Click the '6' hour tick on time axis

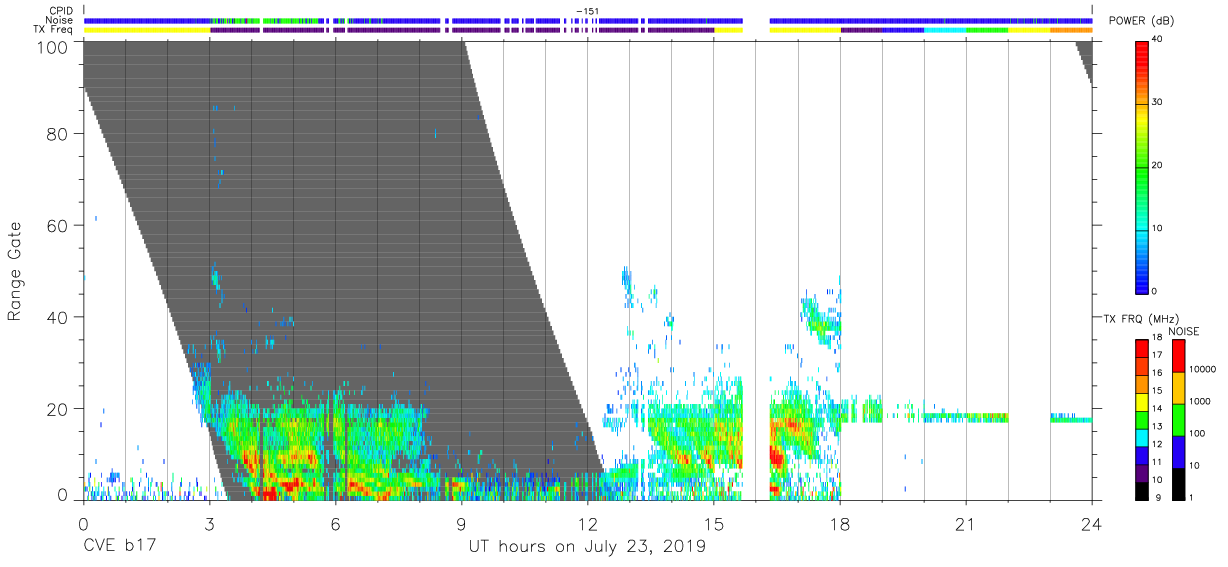click(x=335, y=523)
